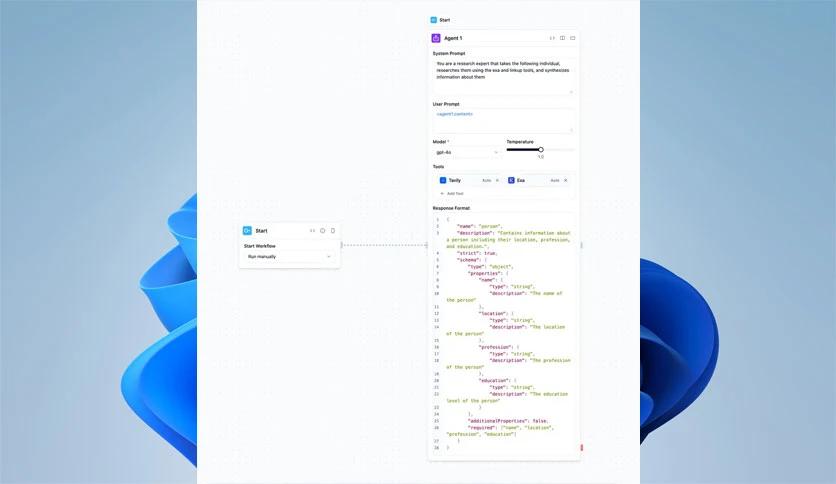Remove the Tavily tool with its X
Screen dimensions: 836x484
[x=497, y=180]
